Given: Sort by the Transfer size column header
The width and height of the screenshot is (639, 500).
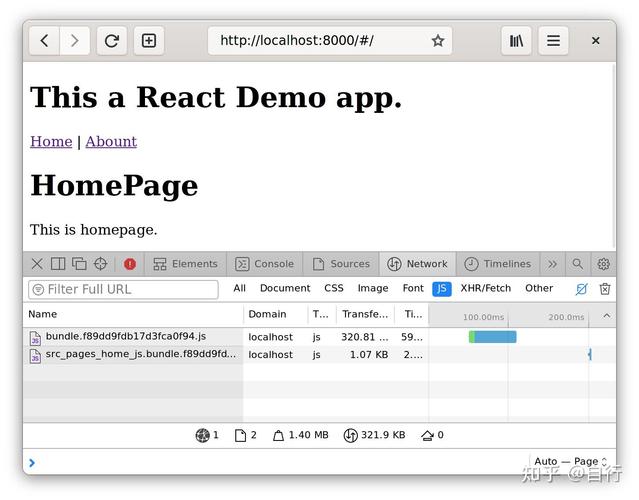Looking at the screenshot, I should coord(366,315).
